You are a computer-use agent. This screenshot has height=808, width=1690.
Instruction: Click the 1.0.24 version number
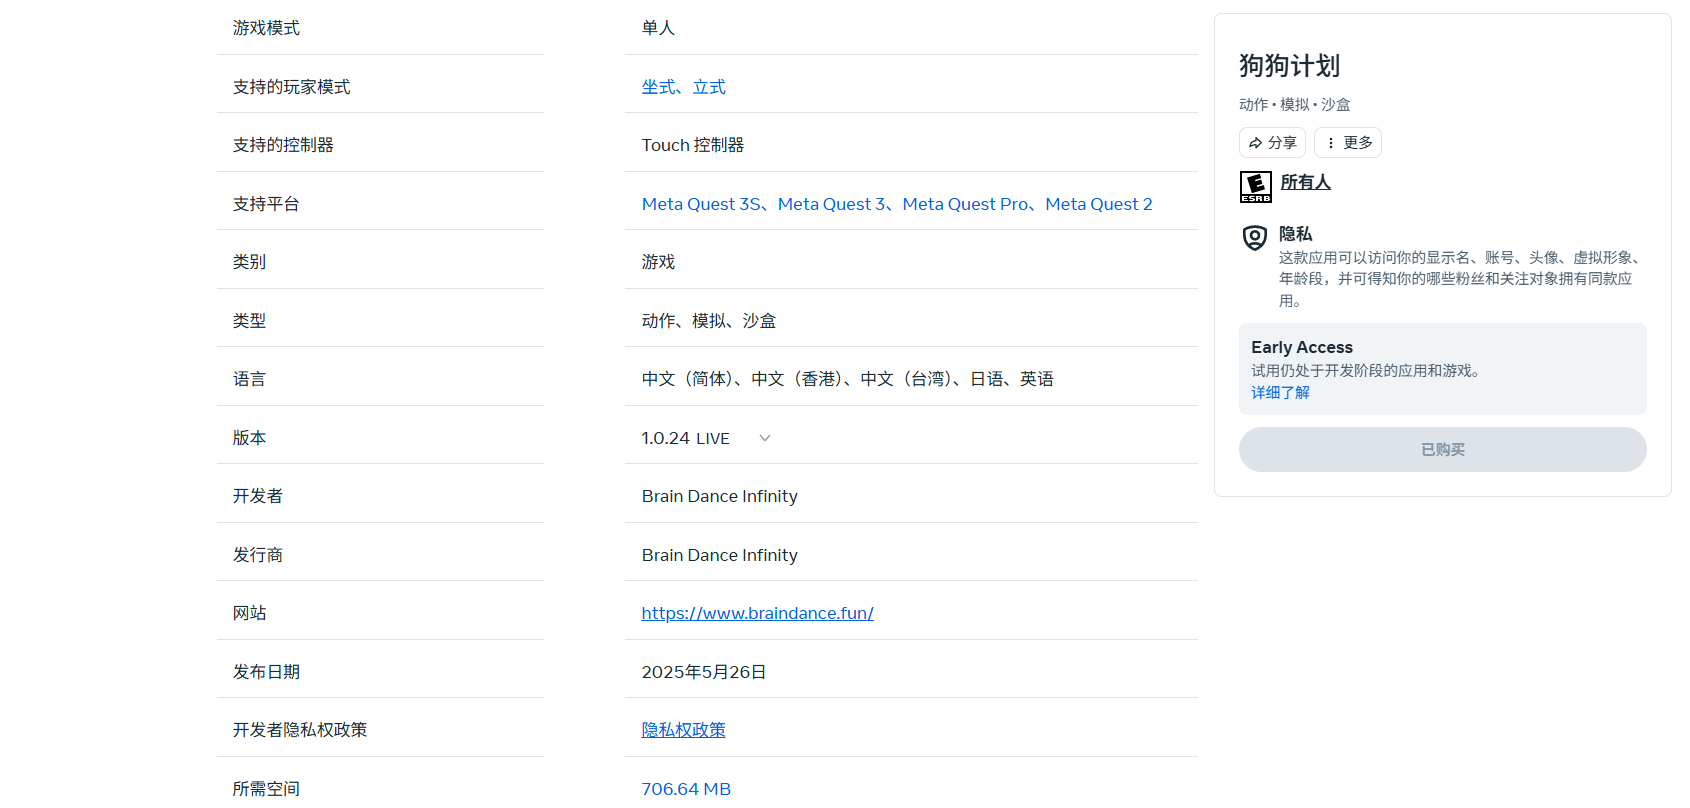(665, 438)
